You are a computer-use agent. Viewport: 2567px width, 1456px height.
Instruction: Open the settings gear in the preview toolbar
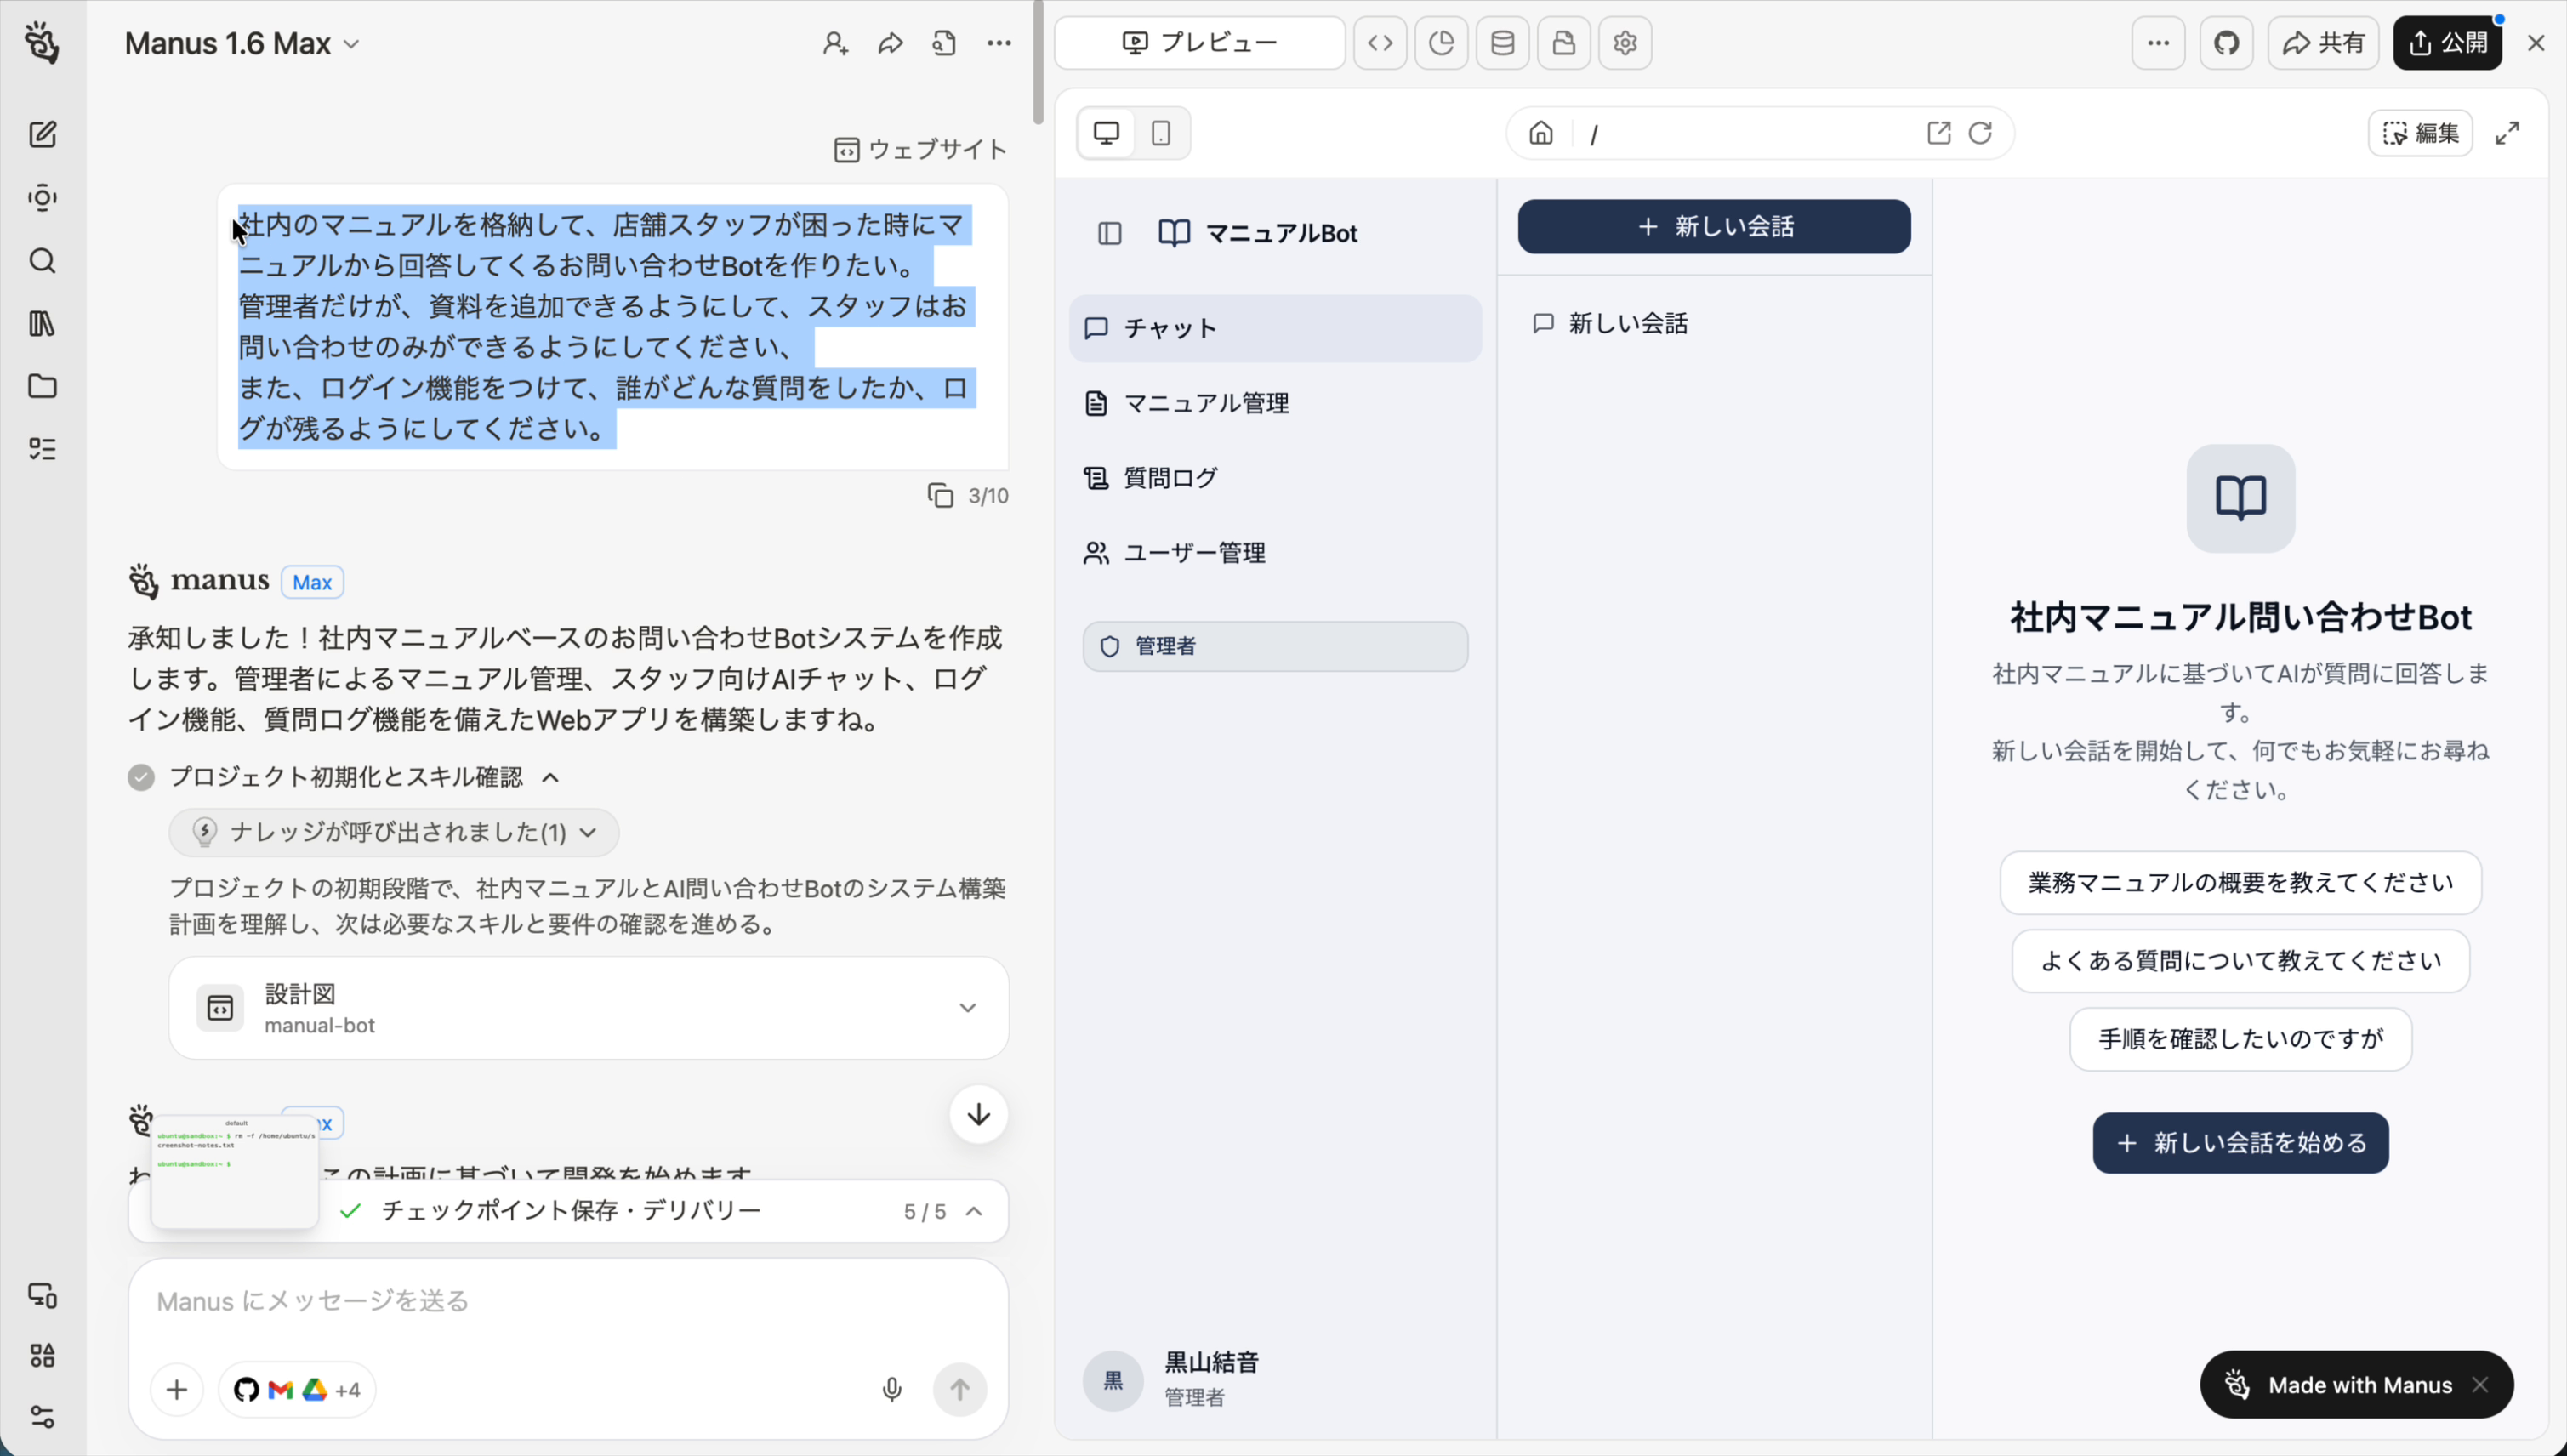(x=1623, y=42)
